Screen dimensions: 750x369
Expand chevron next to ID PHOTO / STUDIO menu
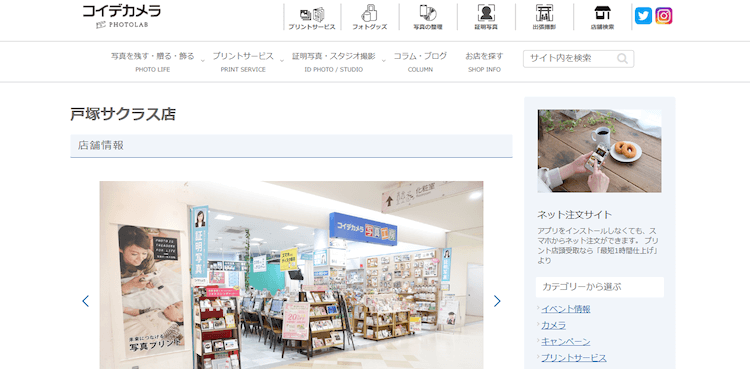(384, 61)
